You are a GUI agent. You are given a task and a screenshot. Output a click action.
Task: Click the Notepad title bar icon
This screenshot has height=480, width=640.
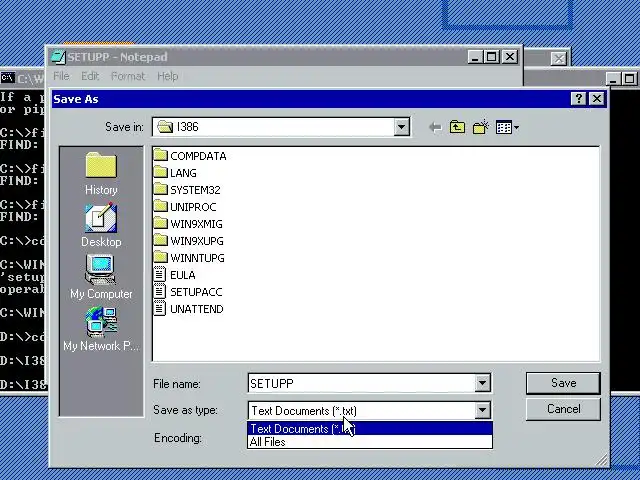coord(58,57)
